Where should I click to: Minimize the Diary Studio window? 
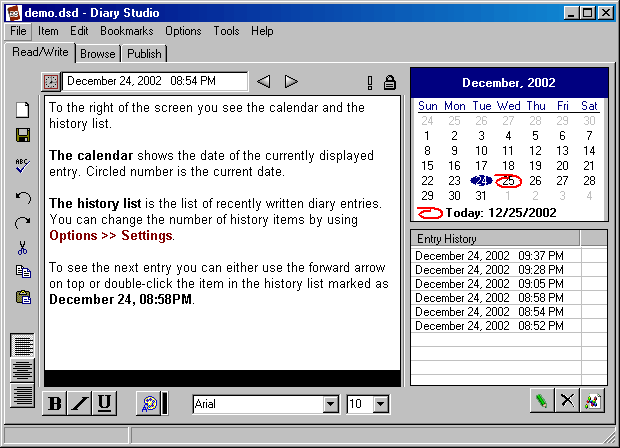pos(571,13)
